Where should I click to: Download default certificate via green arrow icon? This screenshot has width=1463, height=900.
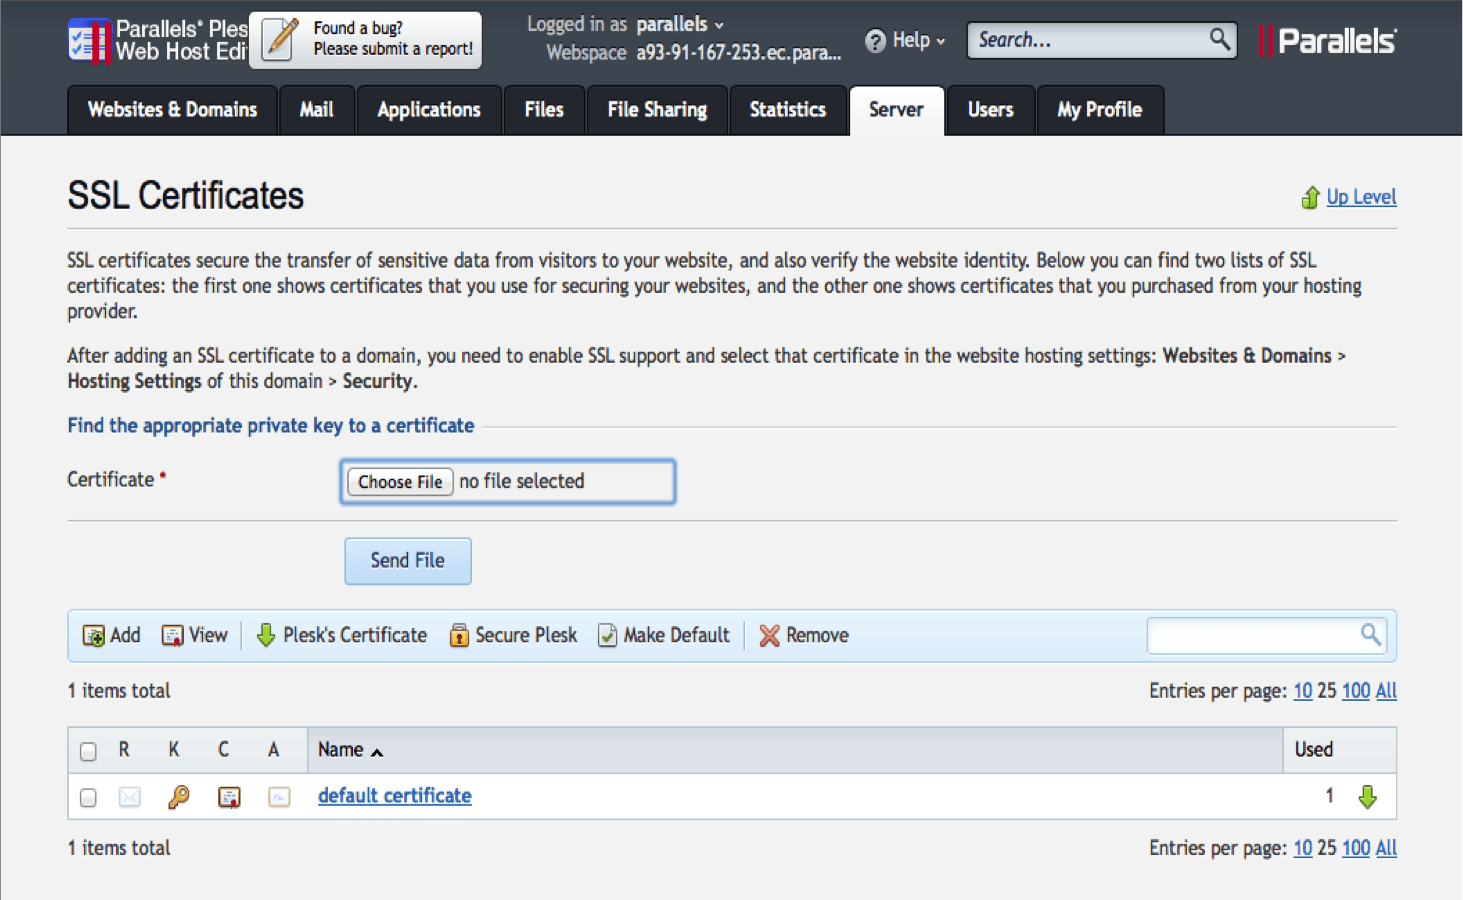pyautogui.click(x=1367, y=797)
